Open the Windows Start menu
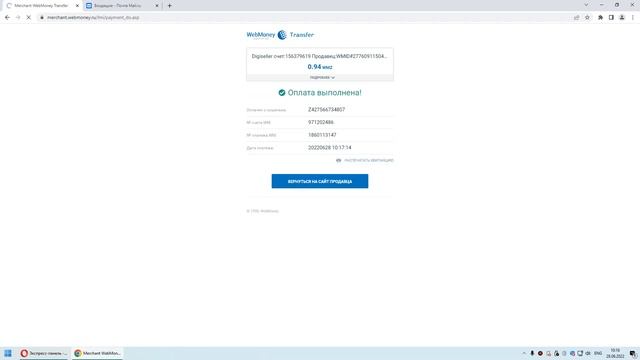 pos(8,353)
